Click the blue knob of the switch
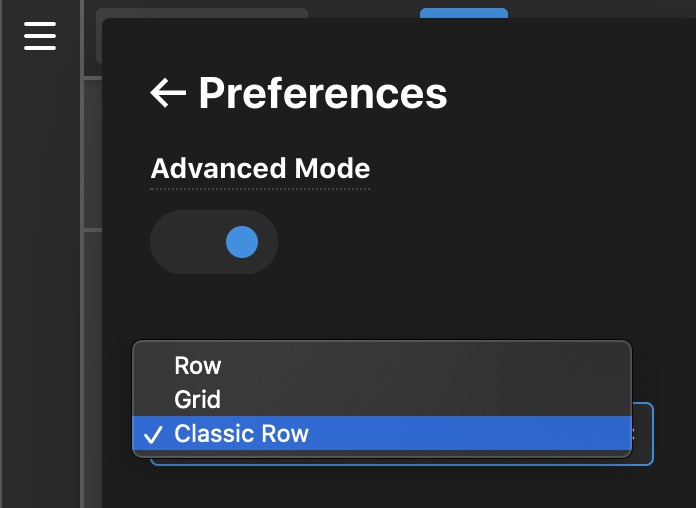The width and height of the screenshot is (696, 508). click(242, 242)
